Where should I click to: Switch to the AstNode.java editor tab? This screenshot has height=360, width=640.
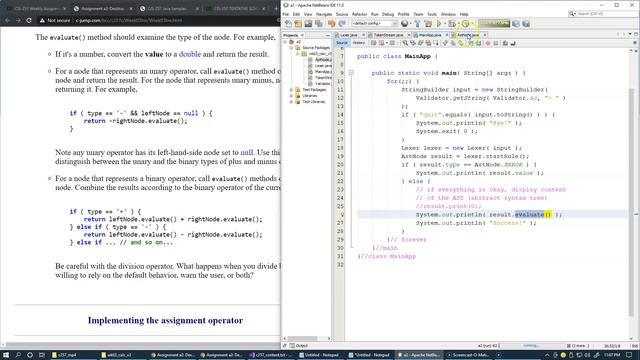[x=468, y=35]
